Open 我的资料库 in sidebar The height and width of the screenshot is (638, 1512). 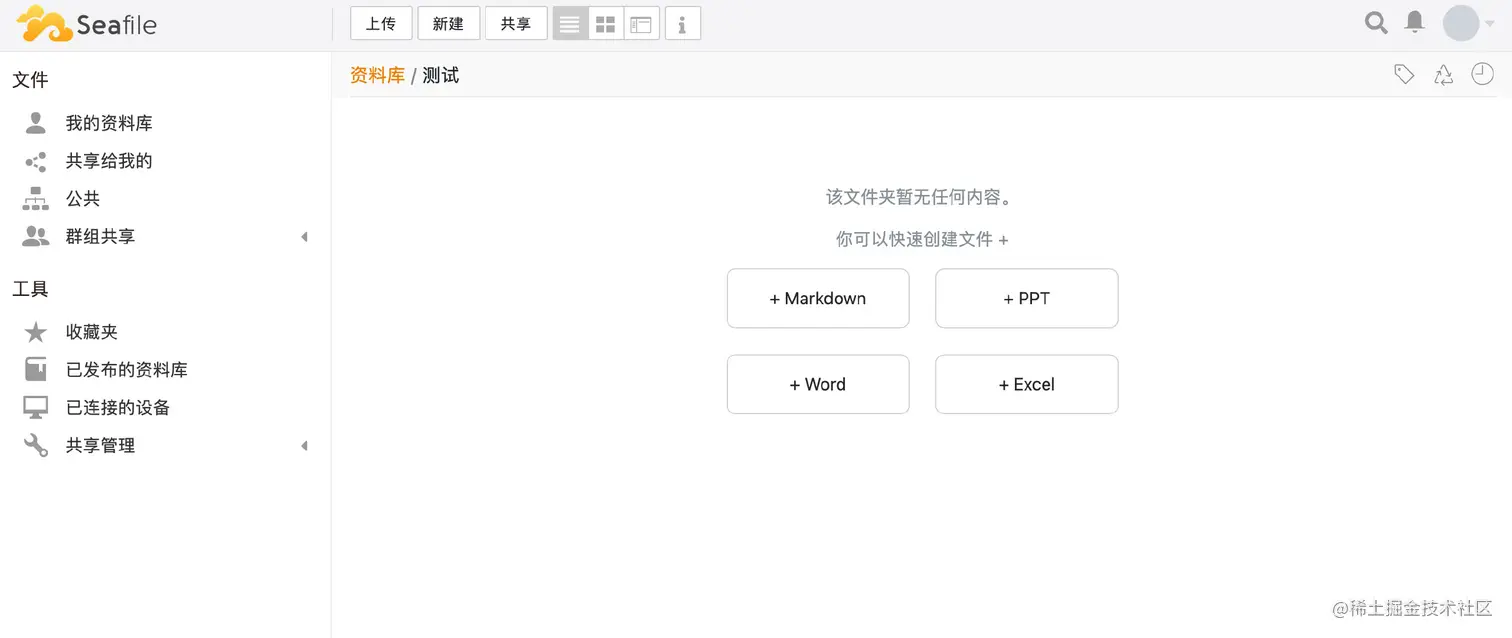tap(109, 123)
